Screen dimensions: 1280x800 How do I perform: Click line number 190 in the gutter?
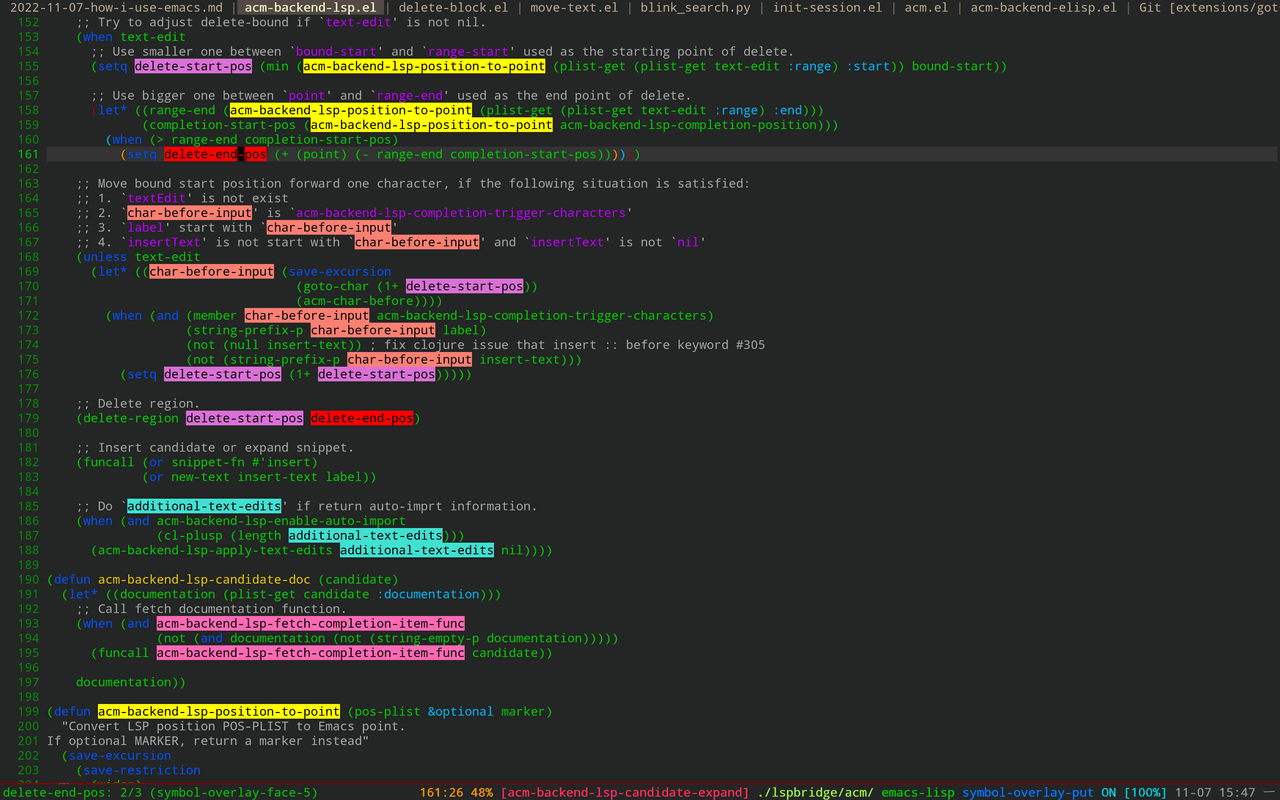click(28, 579)
